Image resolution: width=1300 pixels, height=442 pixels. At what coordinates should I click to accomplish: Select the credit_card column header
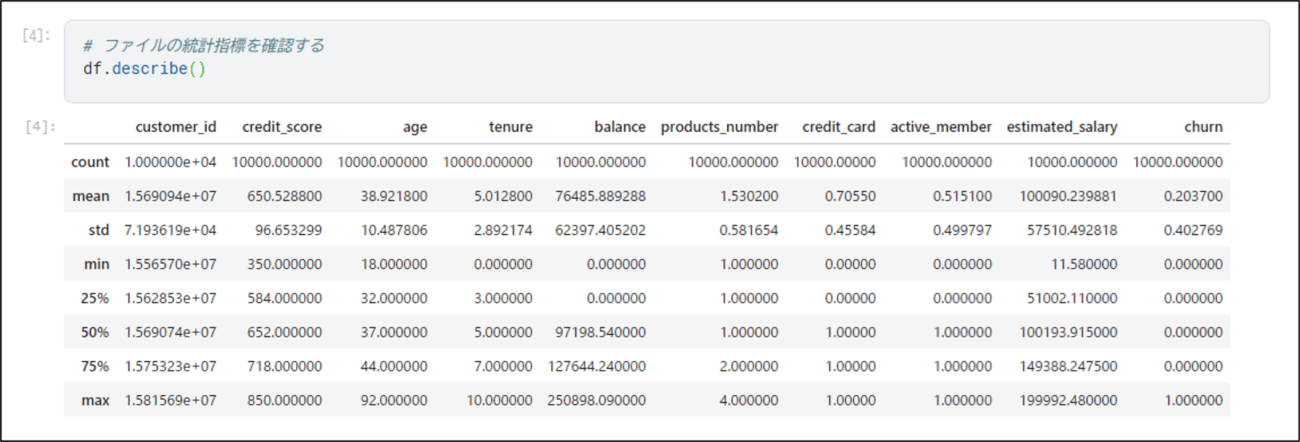839,127
